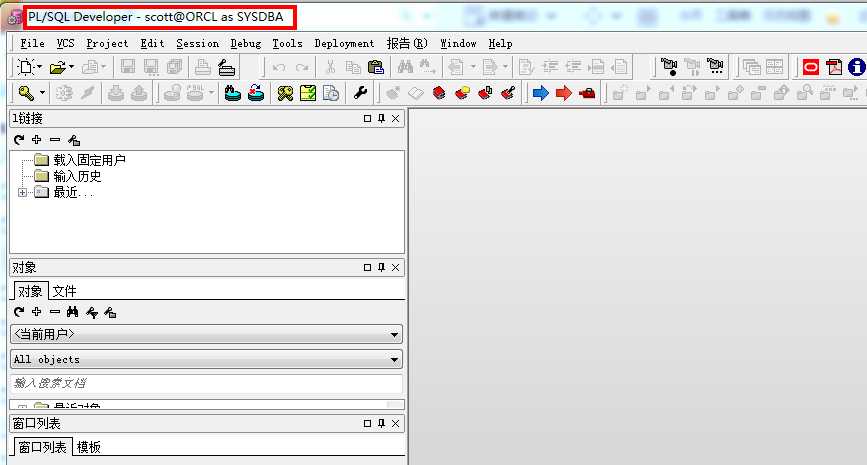Click the blue info About icon

coord(856,67)
